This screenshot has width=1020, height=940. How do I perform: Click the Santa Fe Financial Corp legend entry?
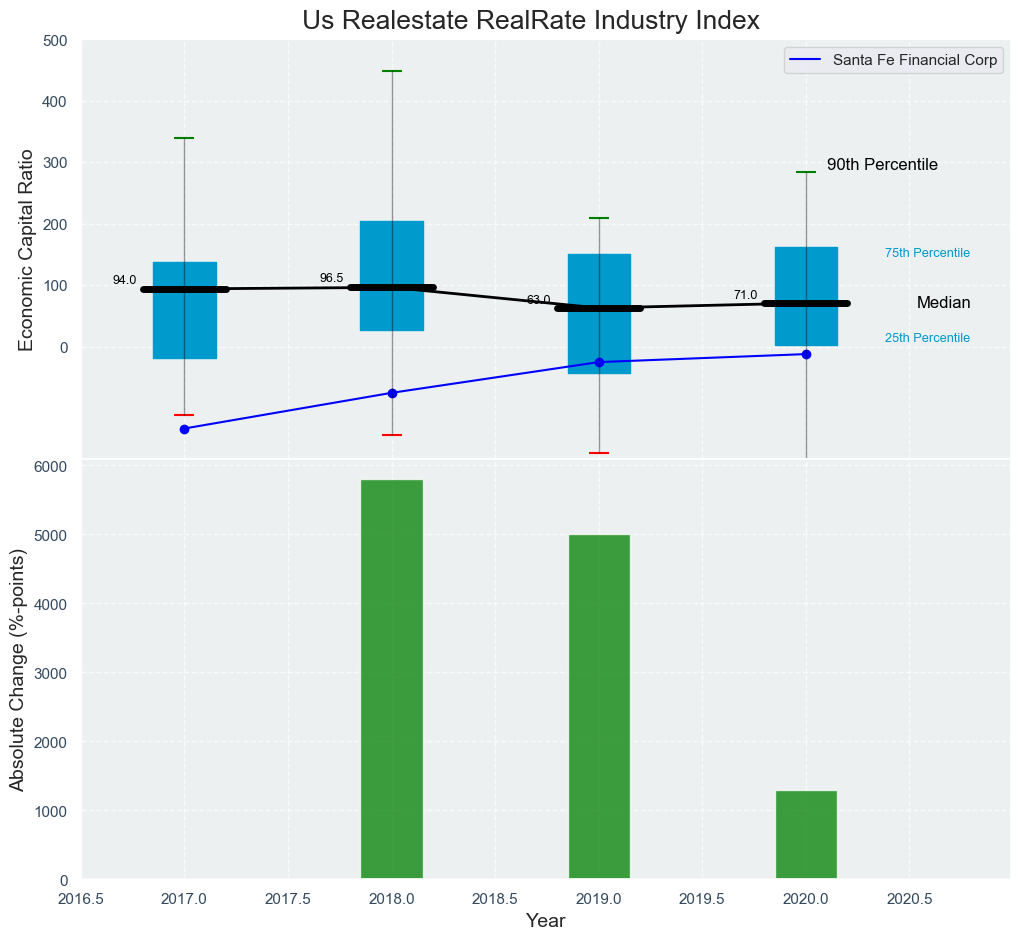tap(914, 60)
